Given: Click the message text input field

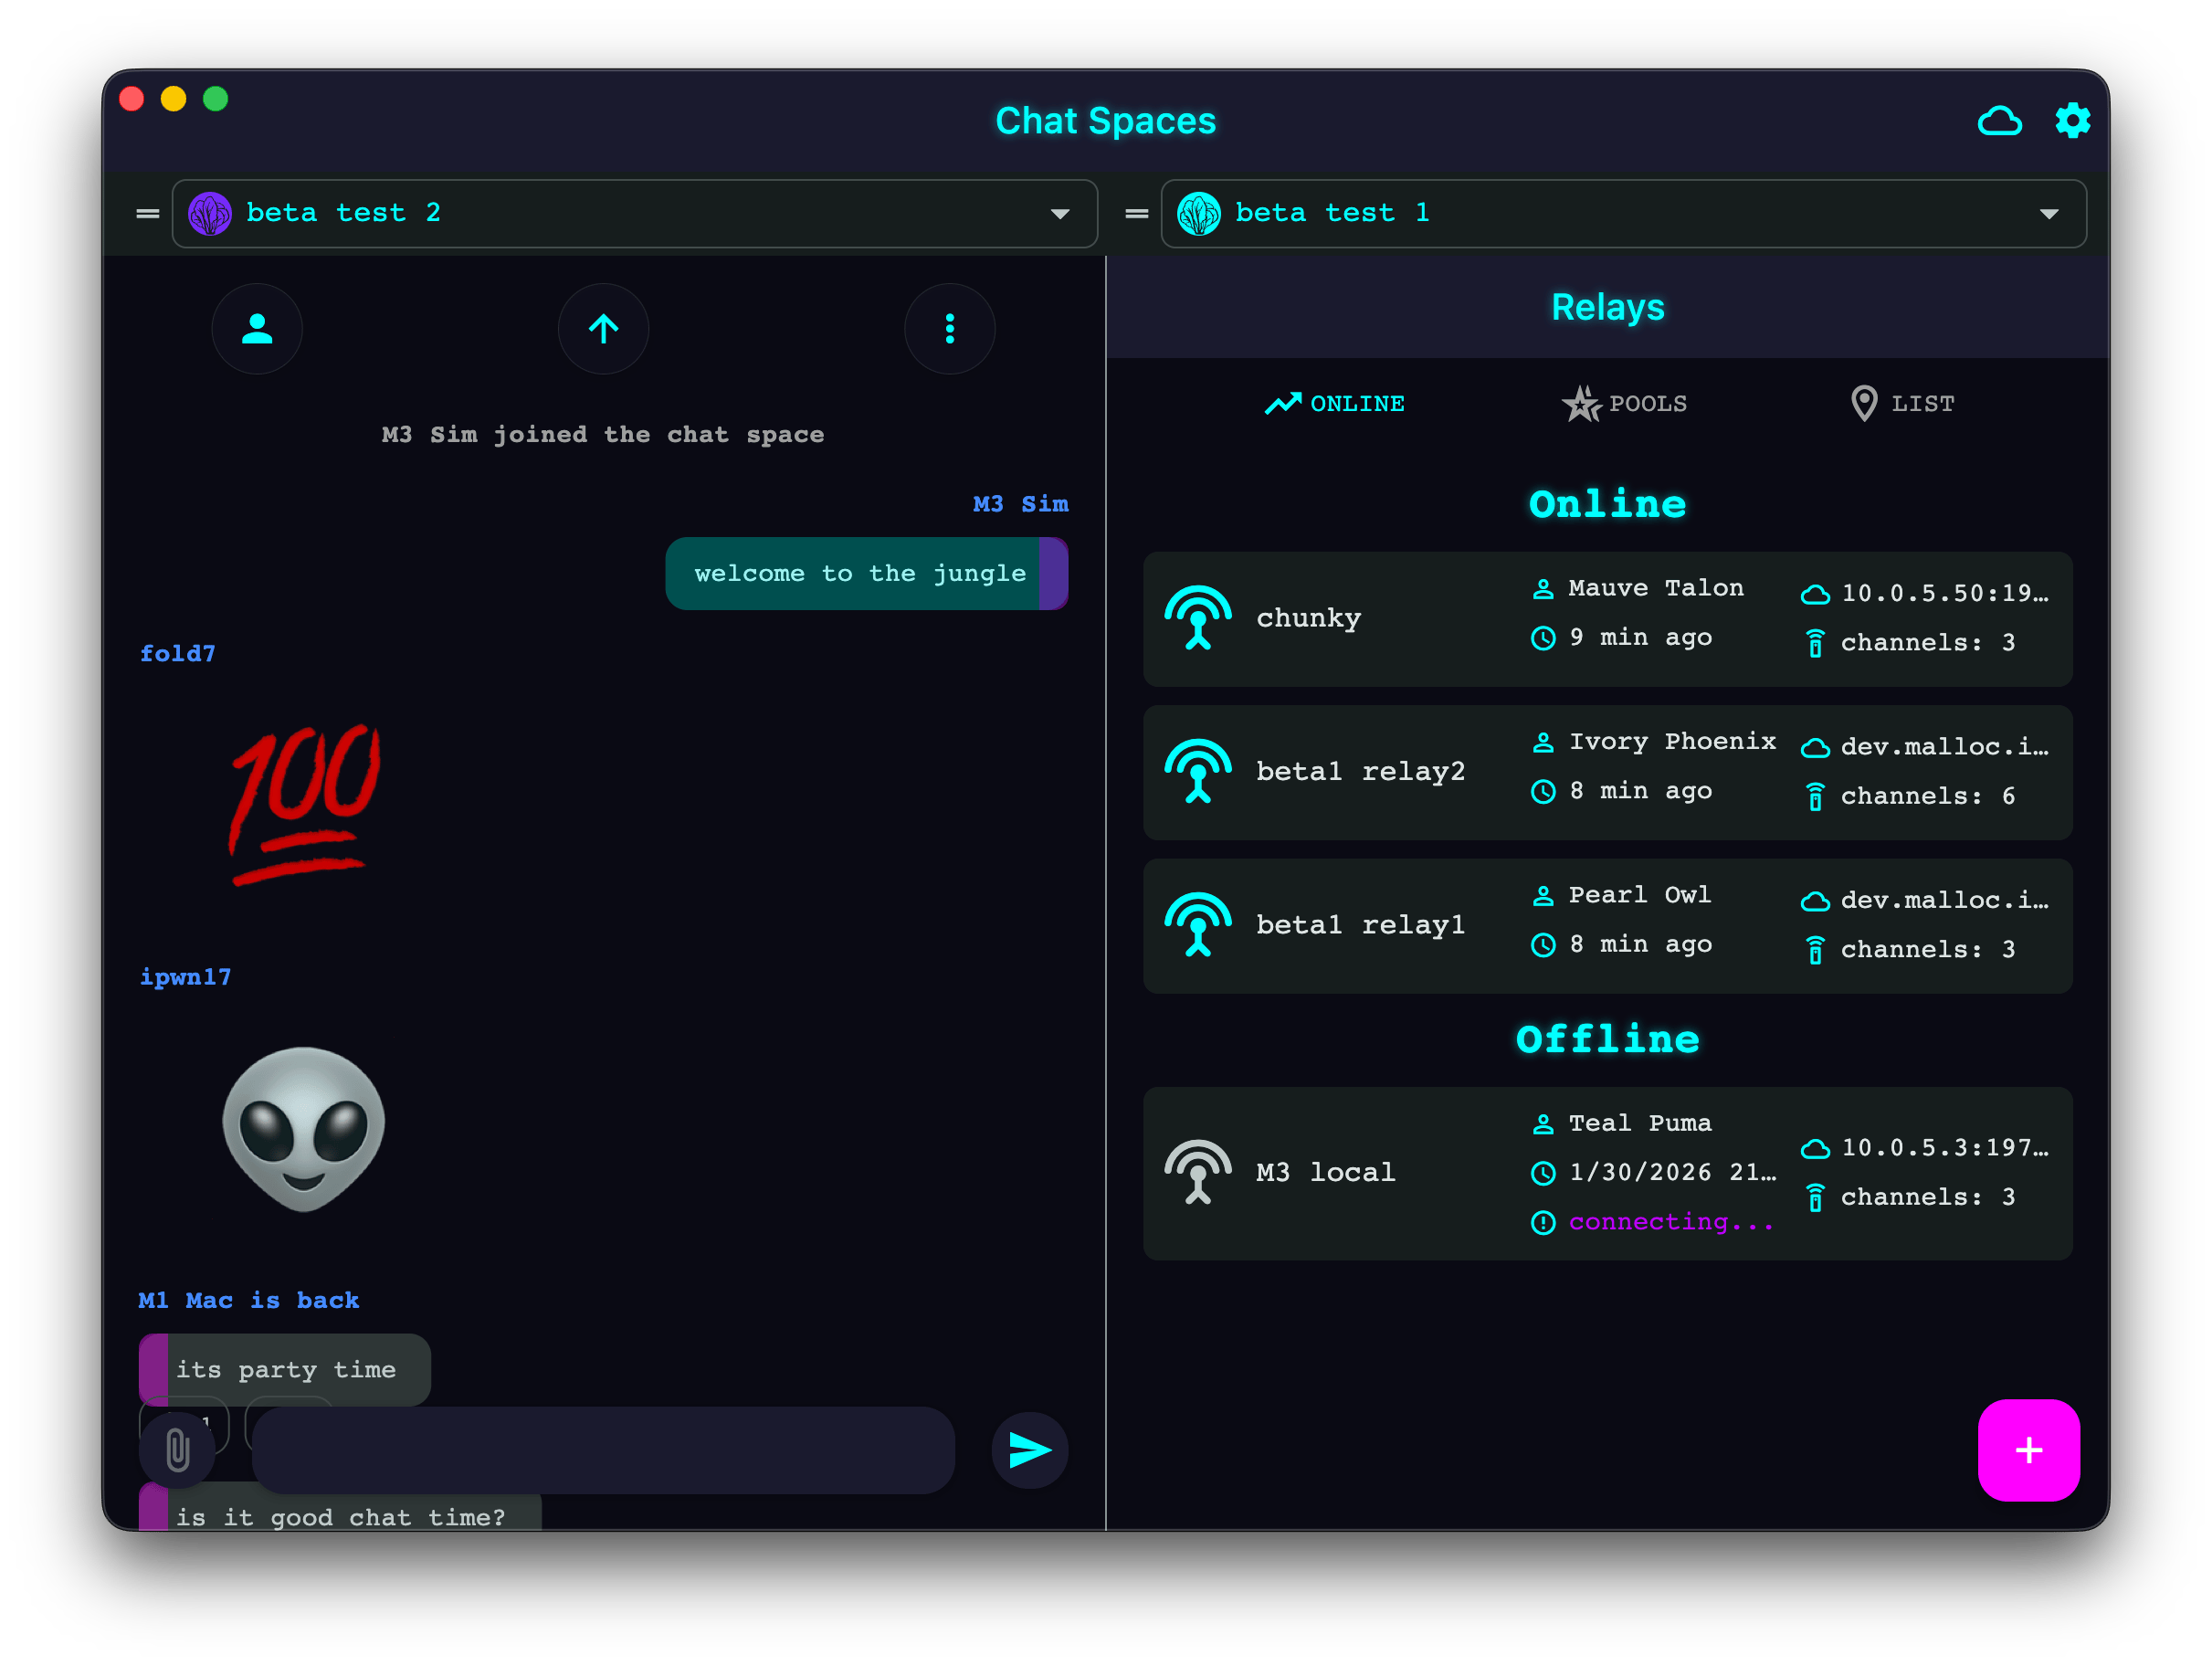Looking at the screenshot, I should pos(603,1450).
